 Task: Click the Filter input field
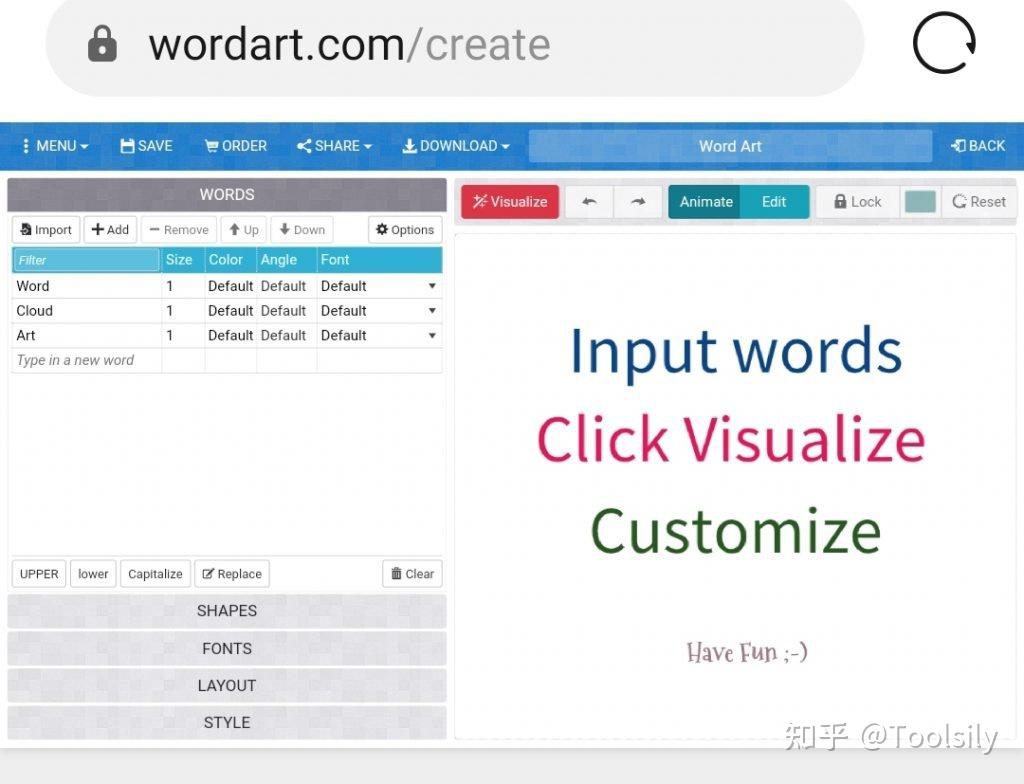pos(86,259)
